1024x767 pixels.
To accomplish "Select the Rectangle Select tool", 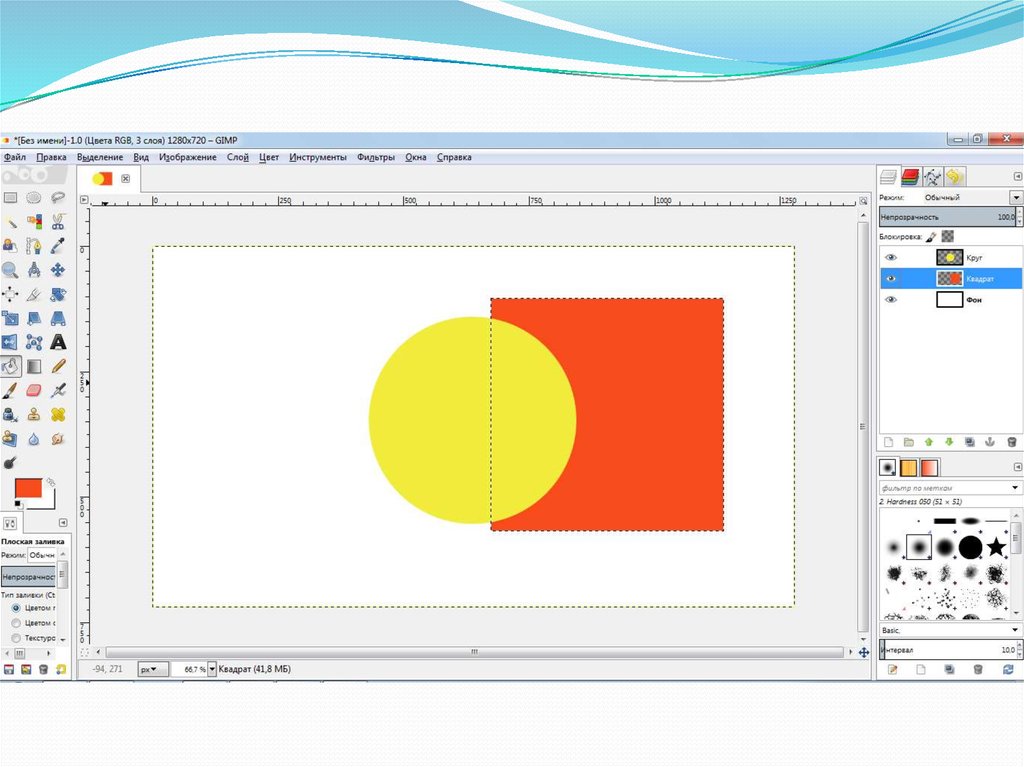I will click(x=10, y=198).
